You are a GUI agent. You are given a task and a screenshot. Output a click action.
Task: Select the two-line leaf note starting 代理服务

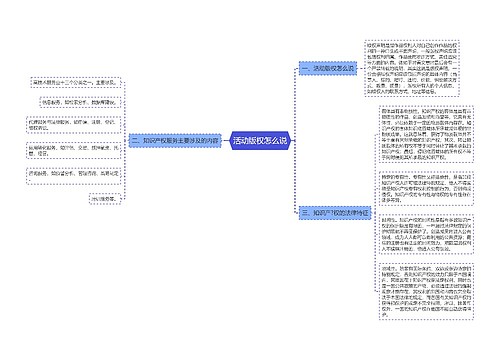[74, 125]
